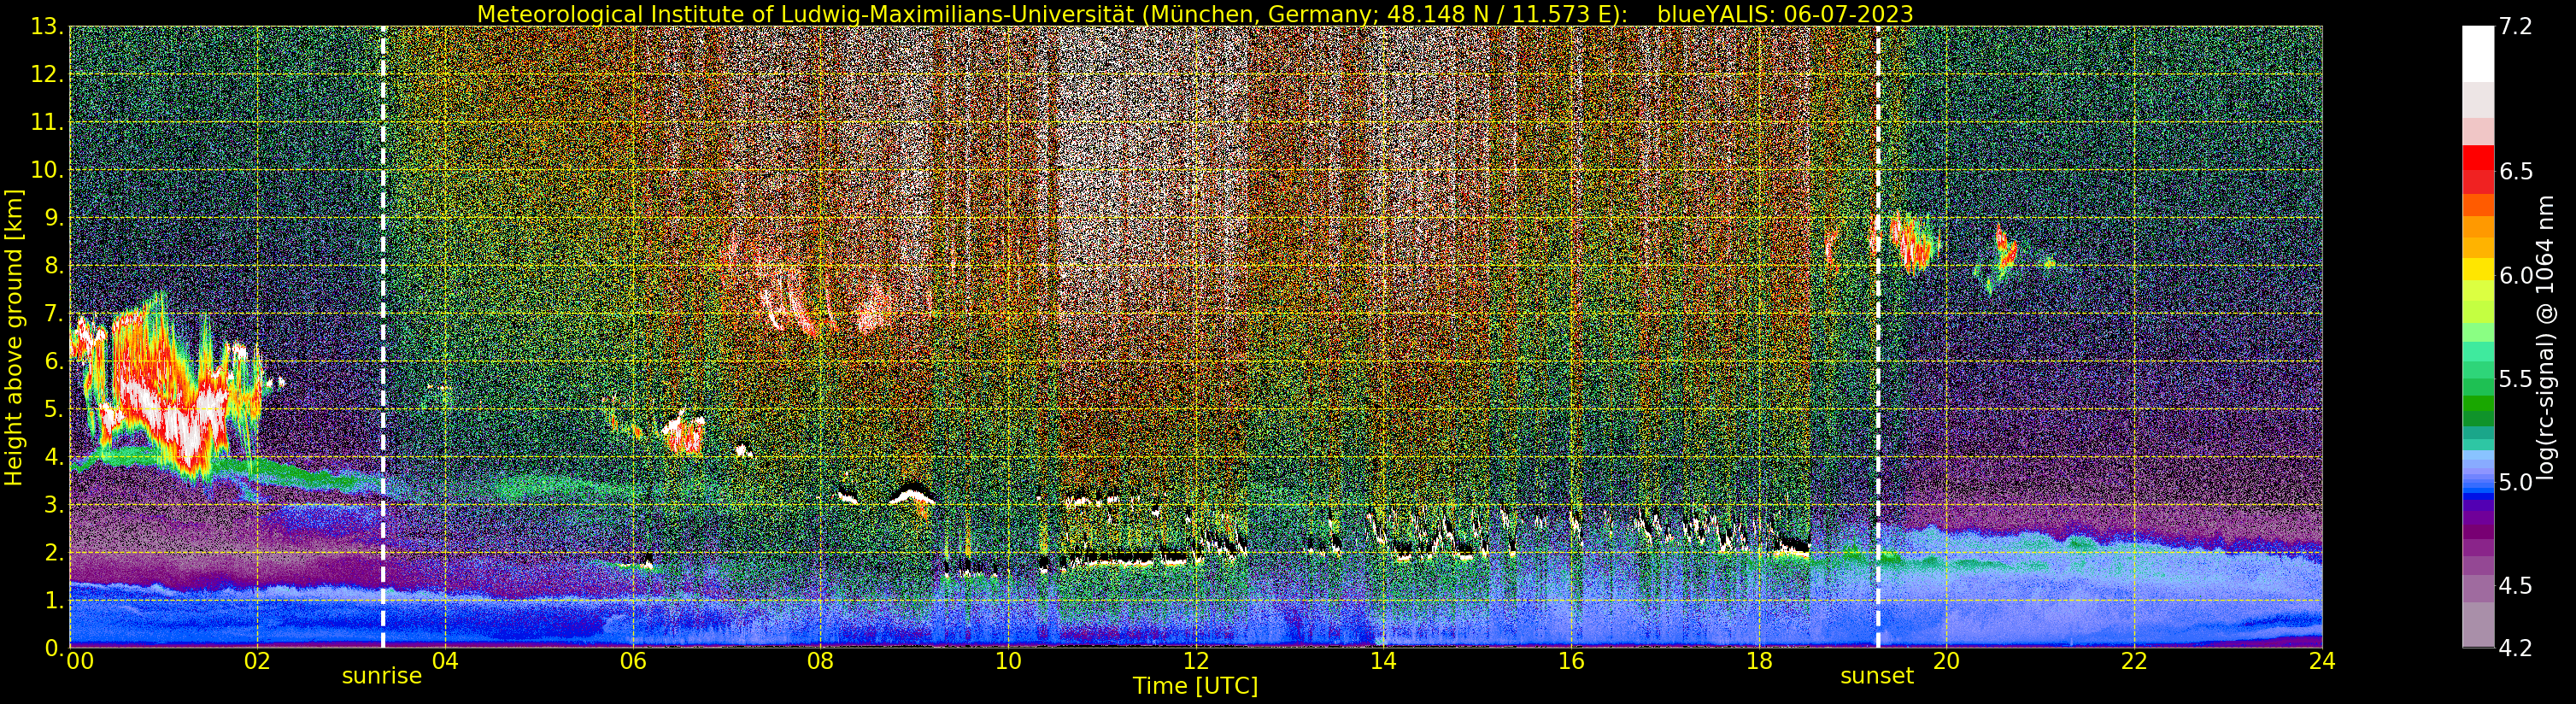
Task: Click the '13.' height tick label
Action: point(47,27)
